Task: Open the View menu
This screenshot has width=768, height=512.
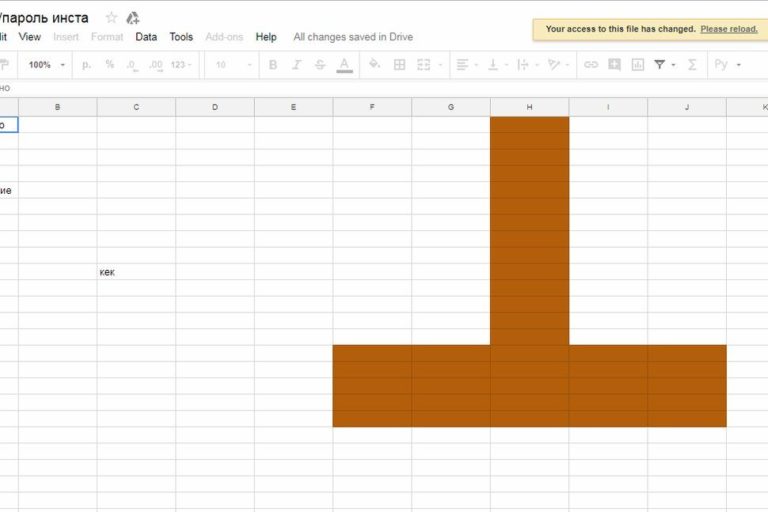Action: click(x=29, y=37)
